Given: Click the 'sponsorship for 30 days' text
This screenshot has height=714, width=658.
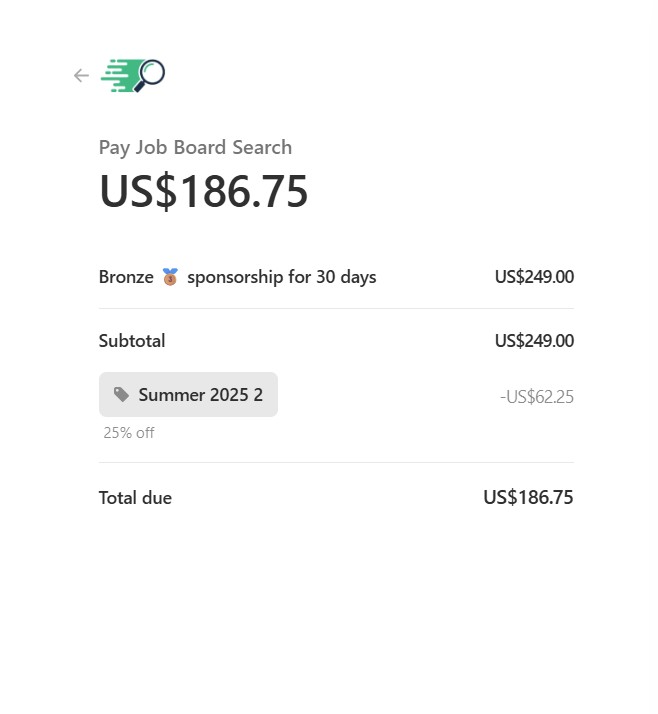Looking at the screenshot, I should click(281, 277).
